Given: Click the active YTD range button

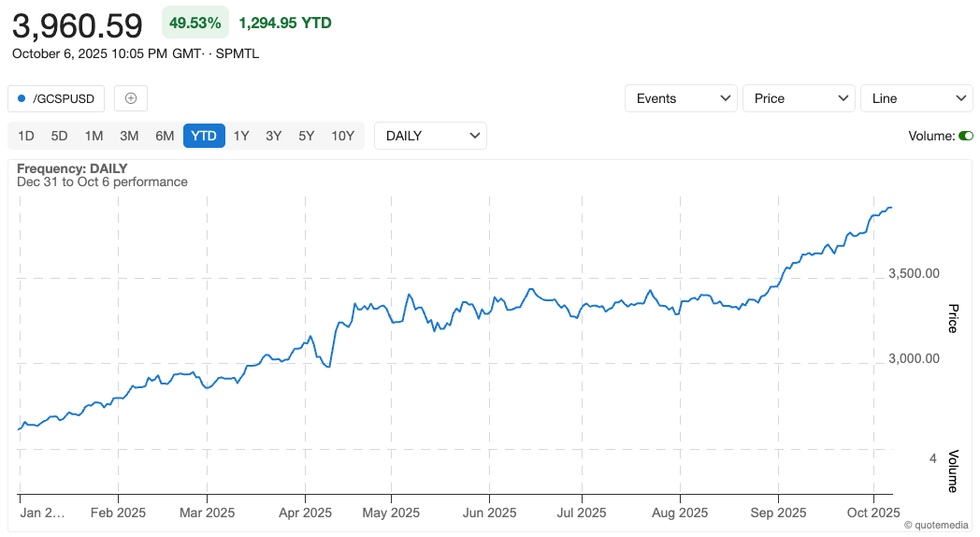Looking at the screenshot, I should coord(204,136).
